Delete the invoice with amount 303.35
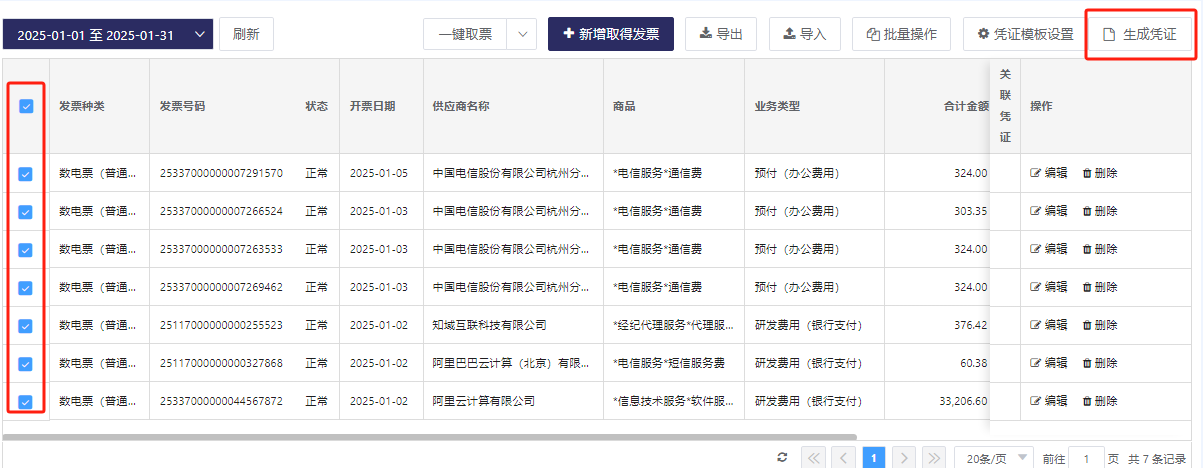 tap(1100, 211)
